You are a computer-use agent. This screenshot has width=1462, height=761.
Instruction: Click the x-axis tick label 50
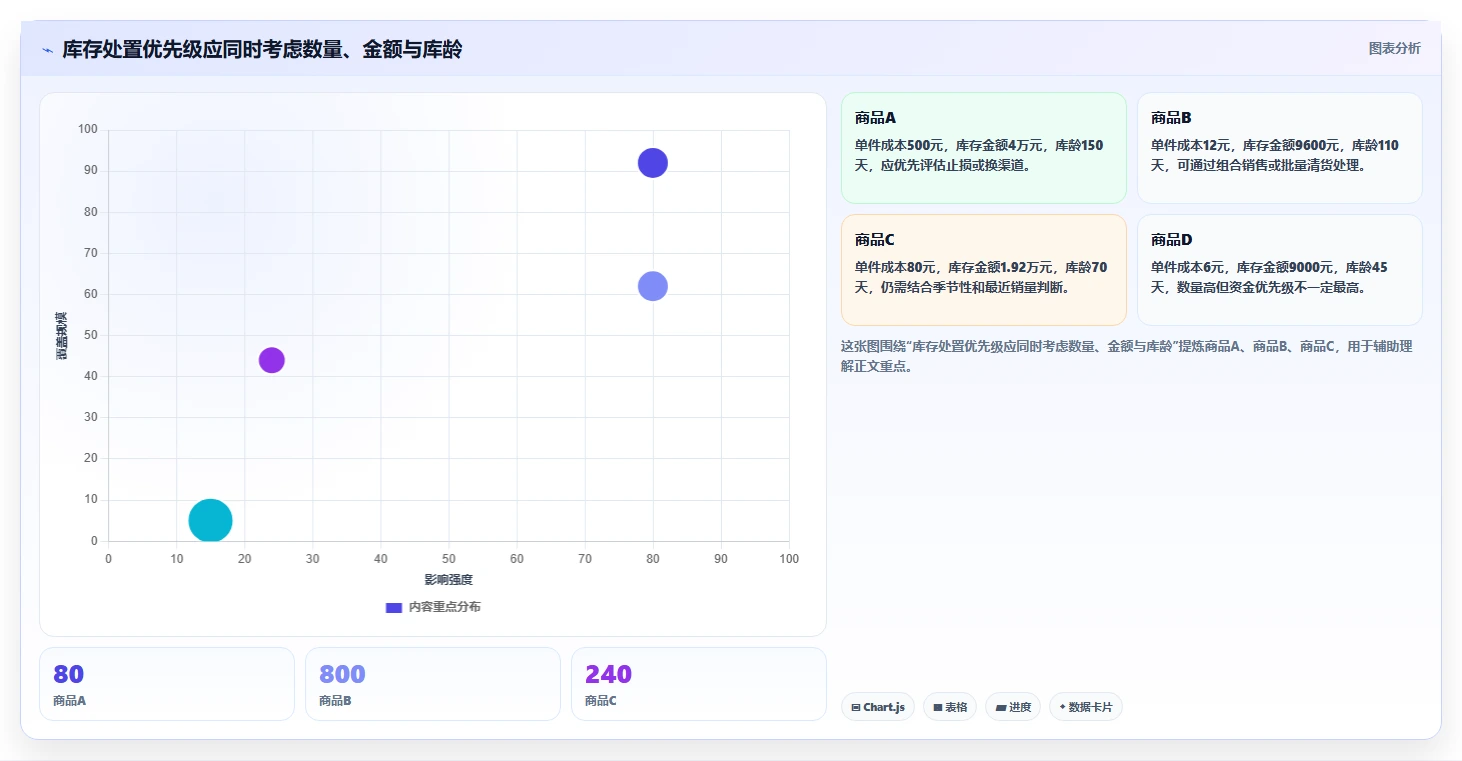[448, 559]
